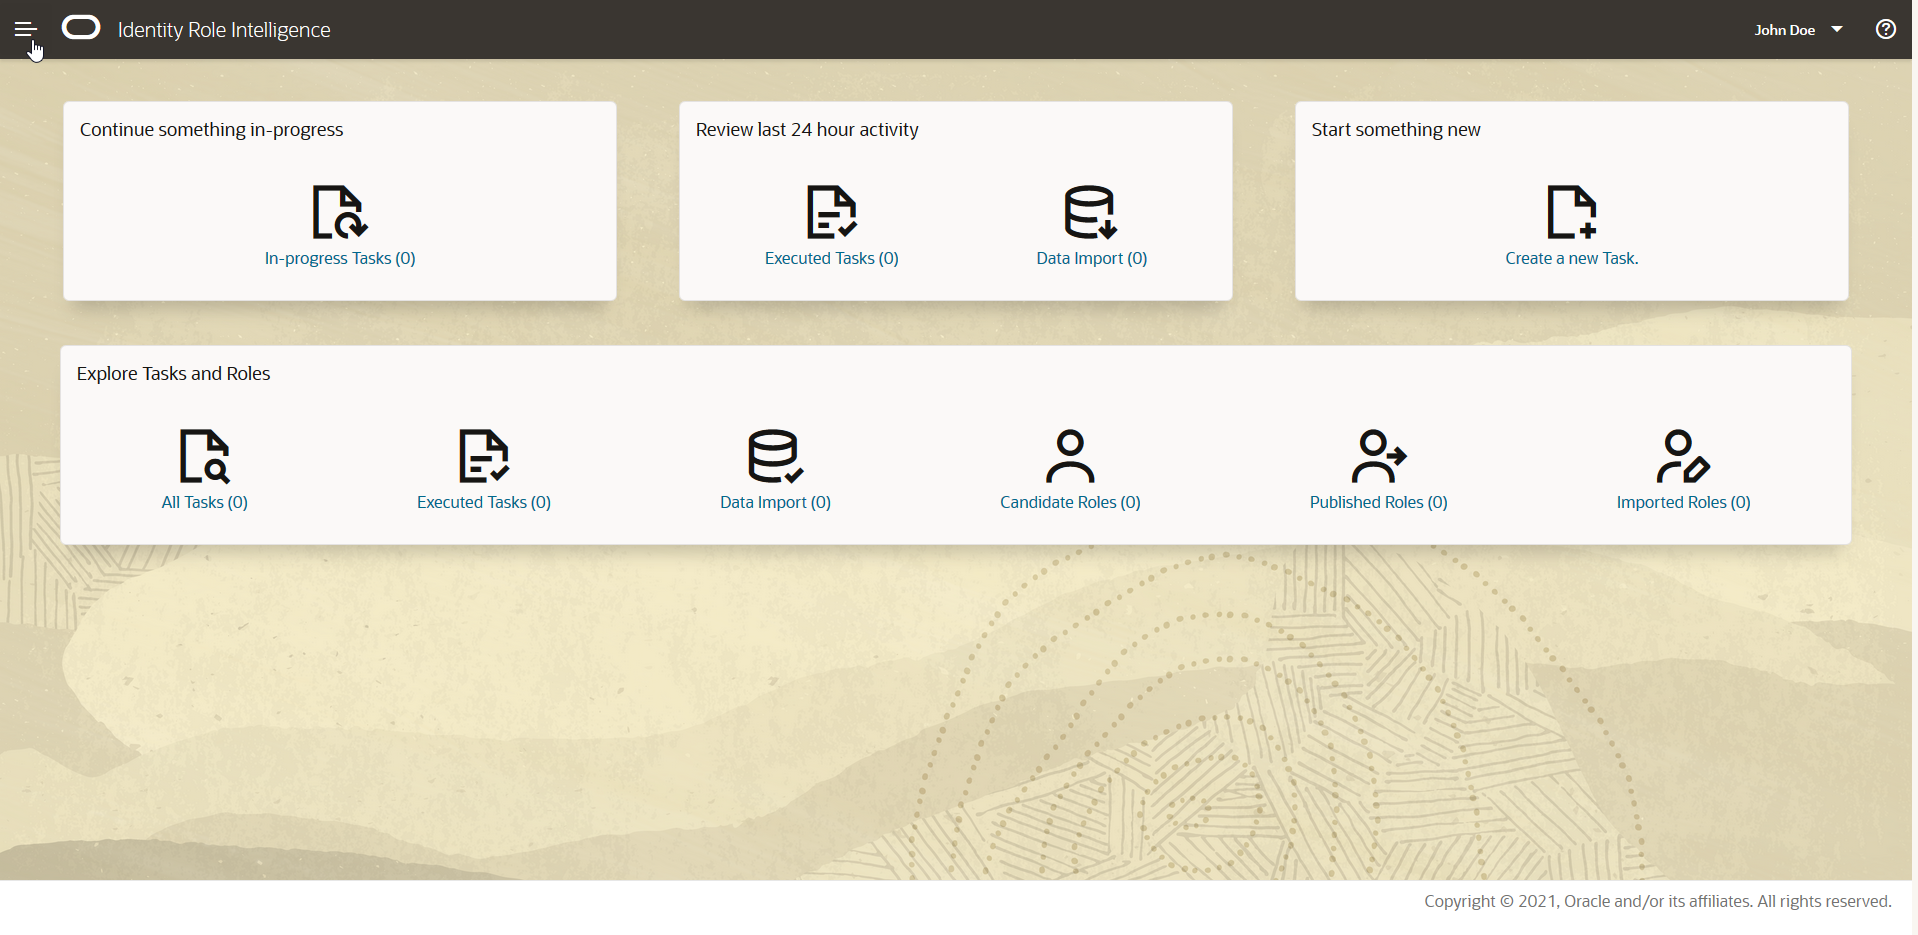Open the In-progress Tasks (0) link

point(340,258)
